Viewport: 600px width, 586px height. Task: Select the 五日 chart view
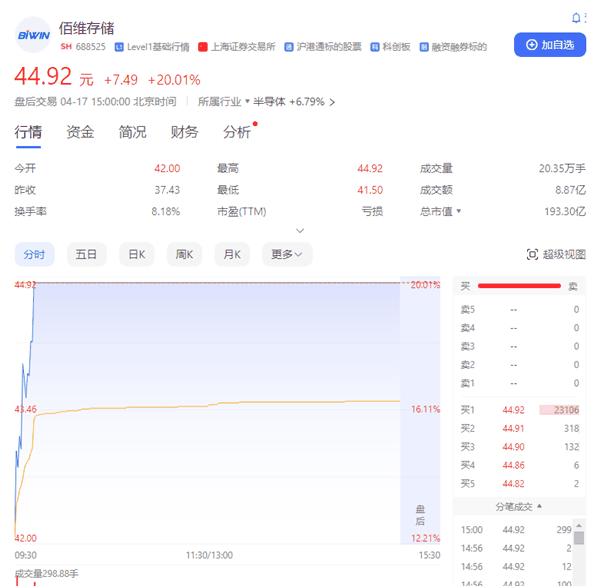tap(86, 254)
